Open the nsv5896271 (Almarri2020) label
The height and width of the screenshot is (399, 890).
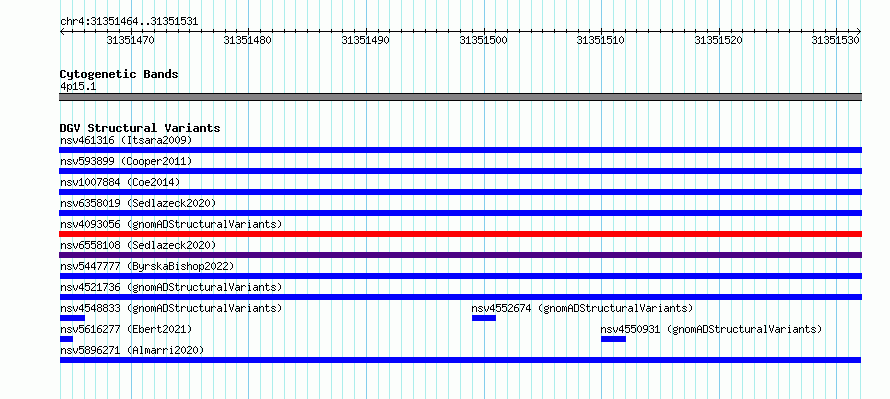pos(132,350)
